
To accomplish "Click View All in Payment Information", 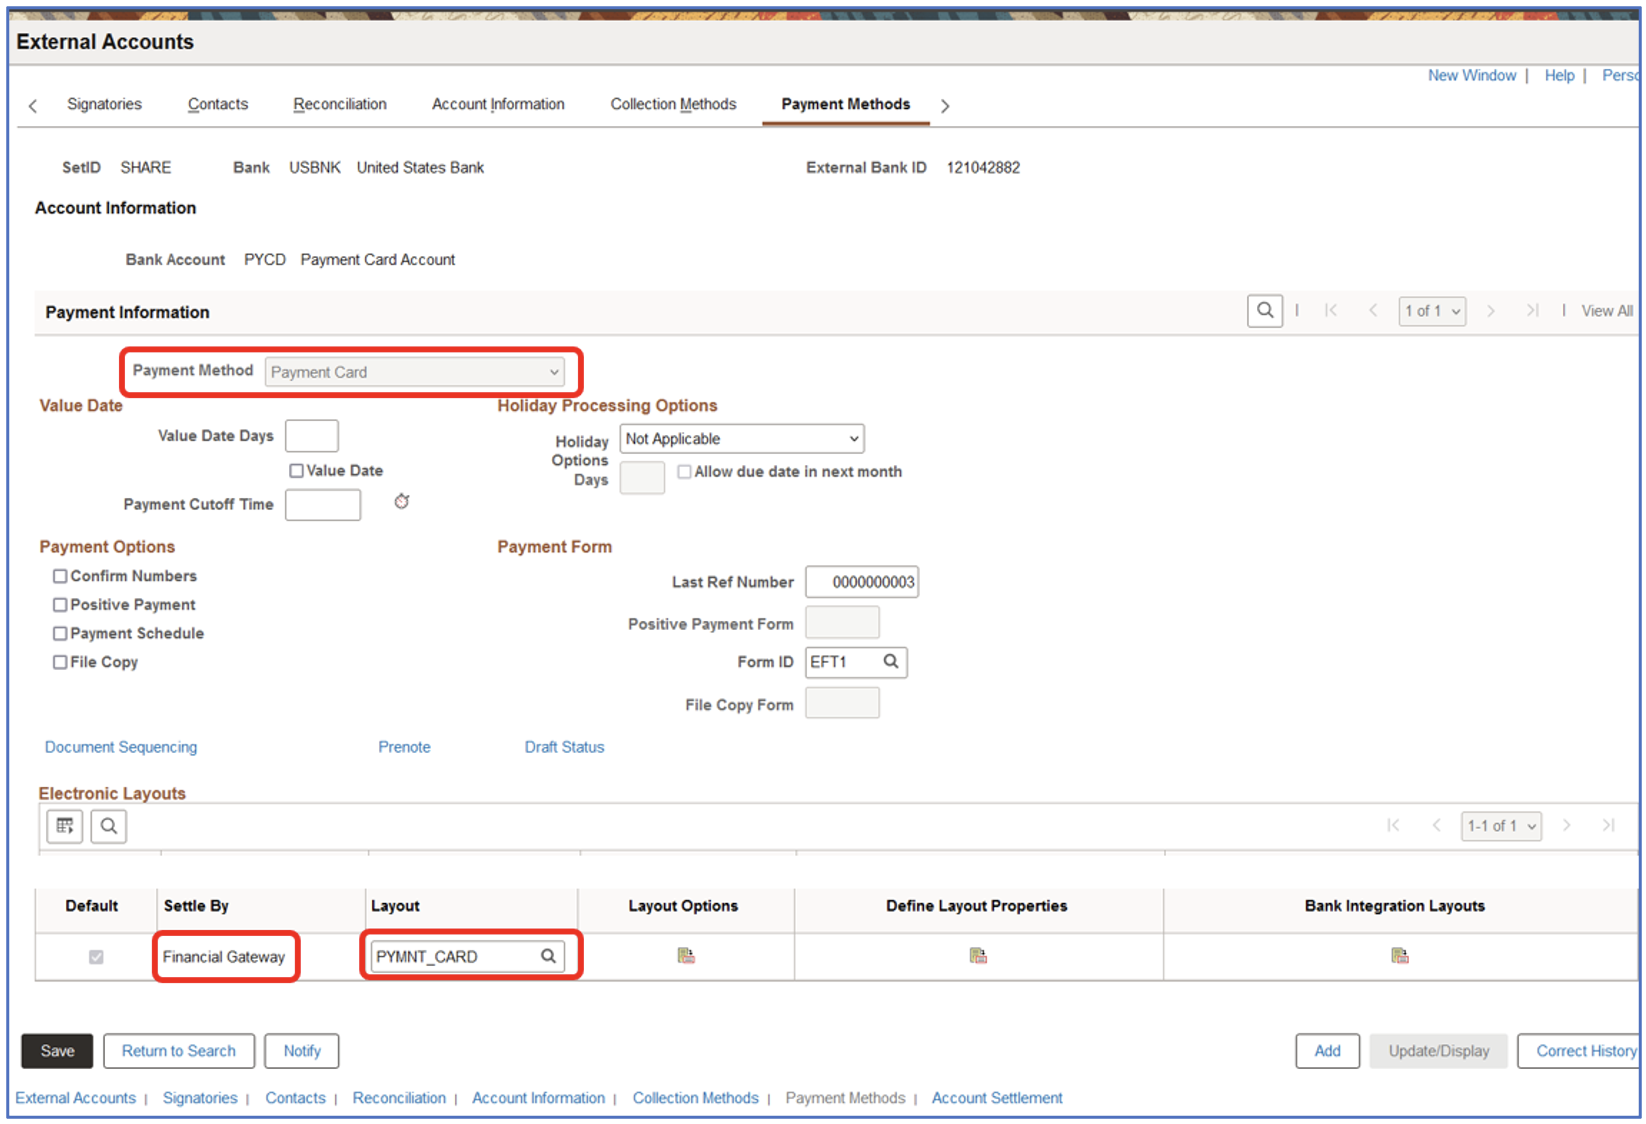I will click(x=1607, y=311).
